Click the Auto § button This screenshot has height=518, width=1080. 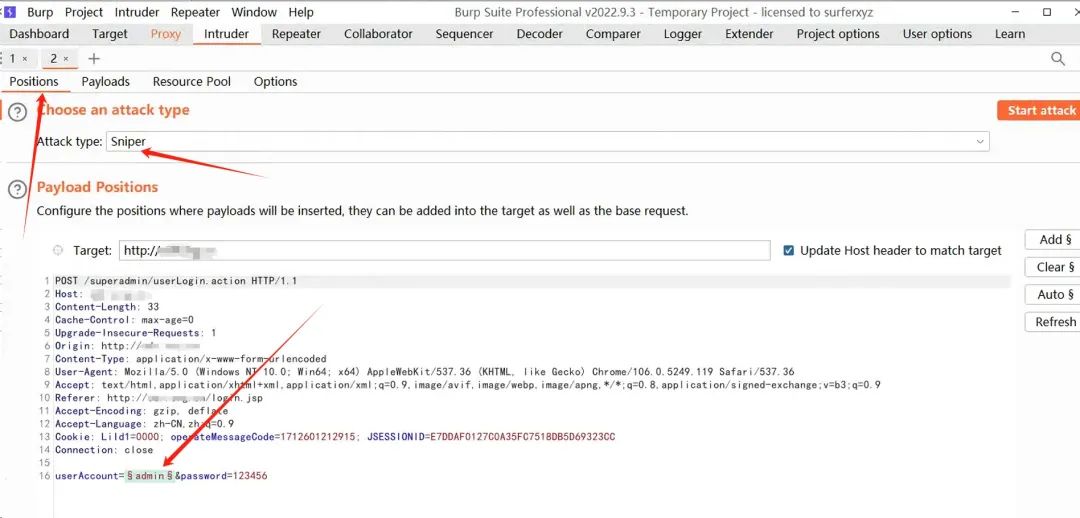(x=1052, y=295)
